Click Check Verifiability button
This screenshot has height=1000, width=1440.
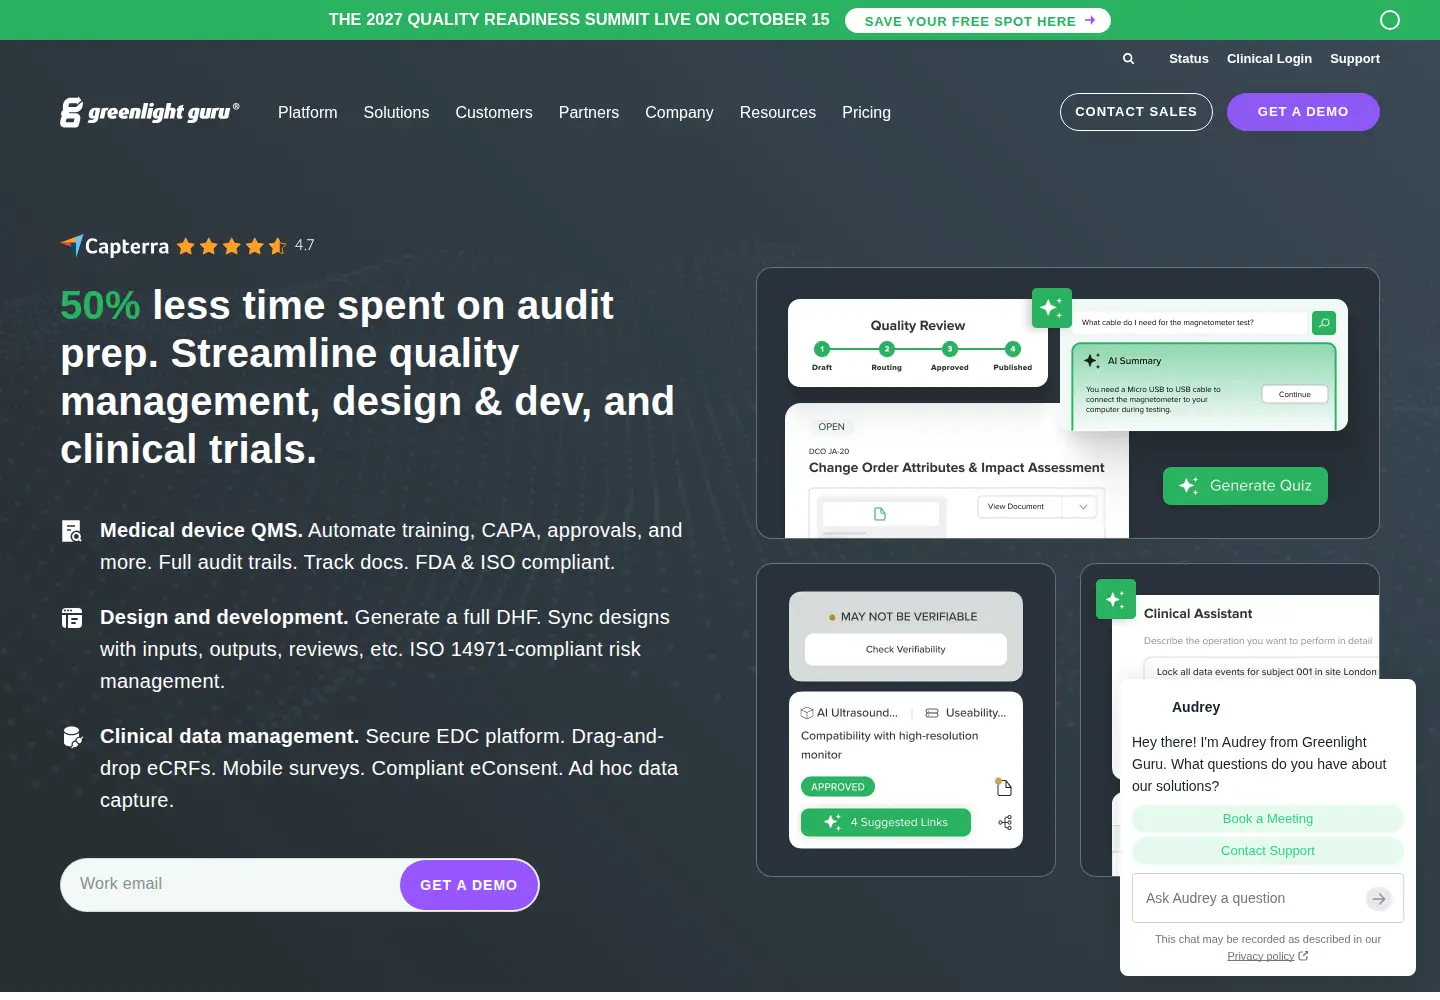(x=906, y=650)
